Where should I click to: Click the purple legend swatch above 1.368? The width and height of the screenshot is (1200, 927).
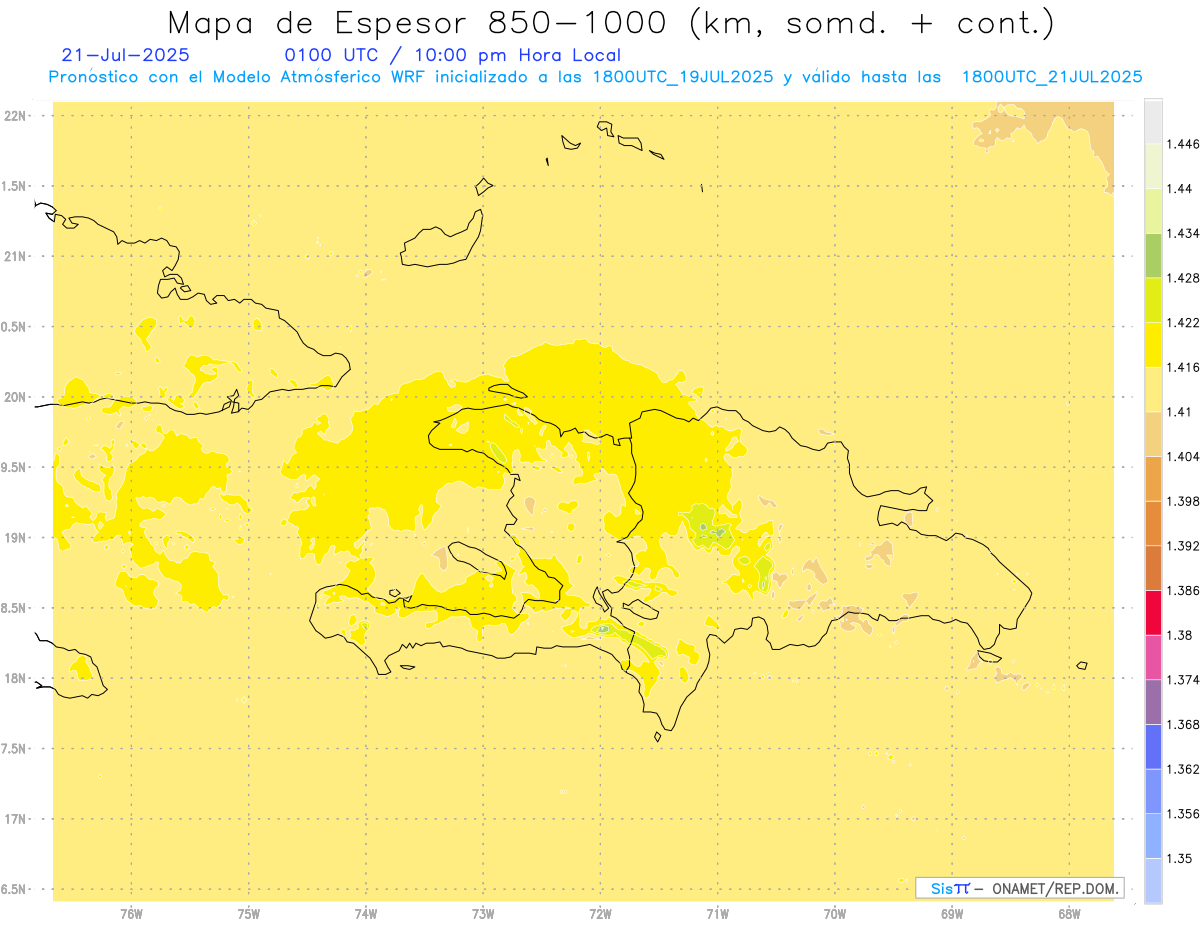pyautogui.click(x=1153, y=702)
